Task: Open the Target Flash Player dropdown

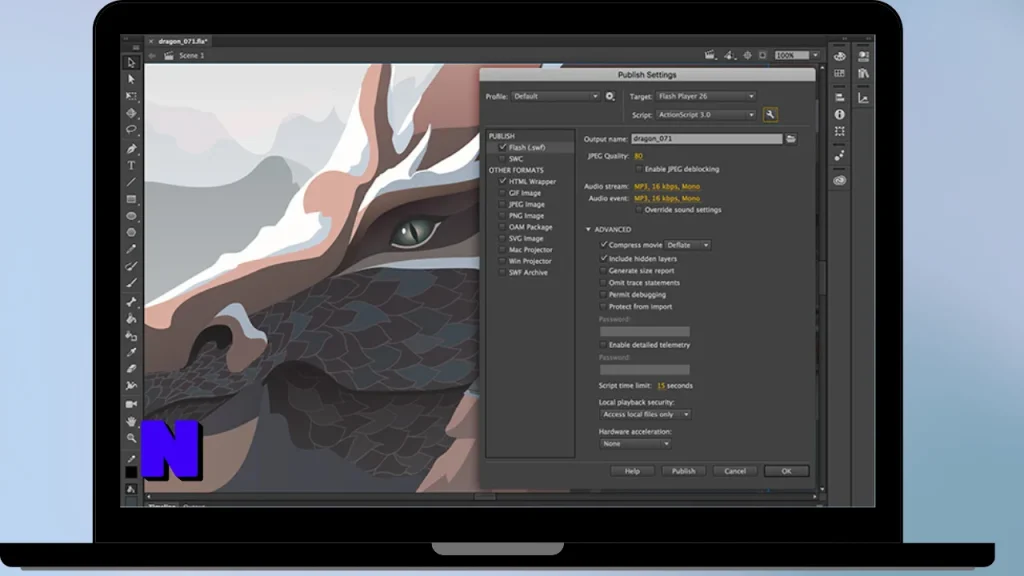Action: tap(706, 97)
